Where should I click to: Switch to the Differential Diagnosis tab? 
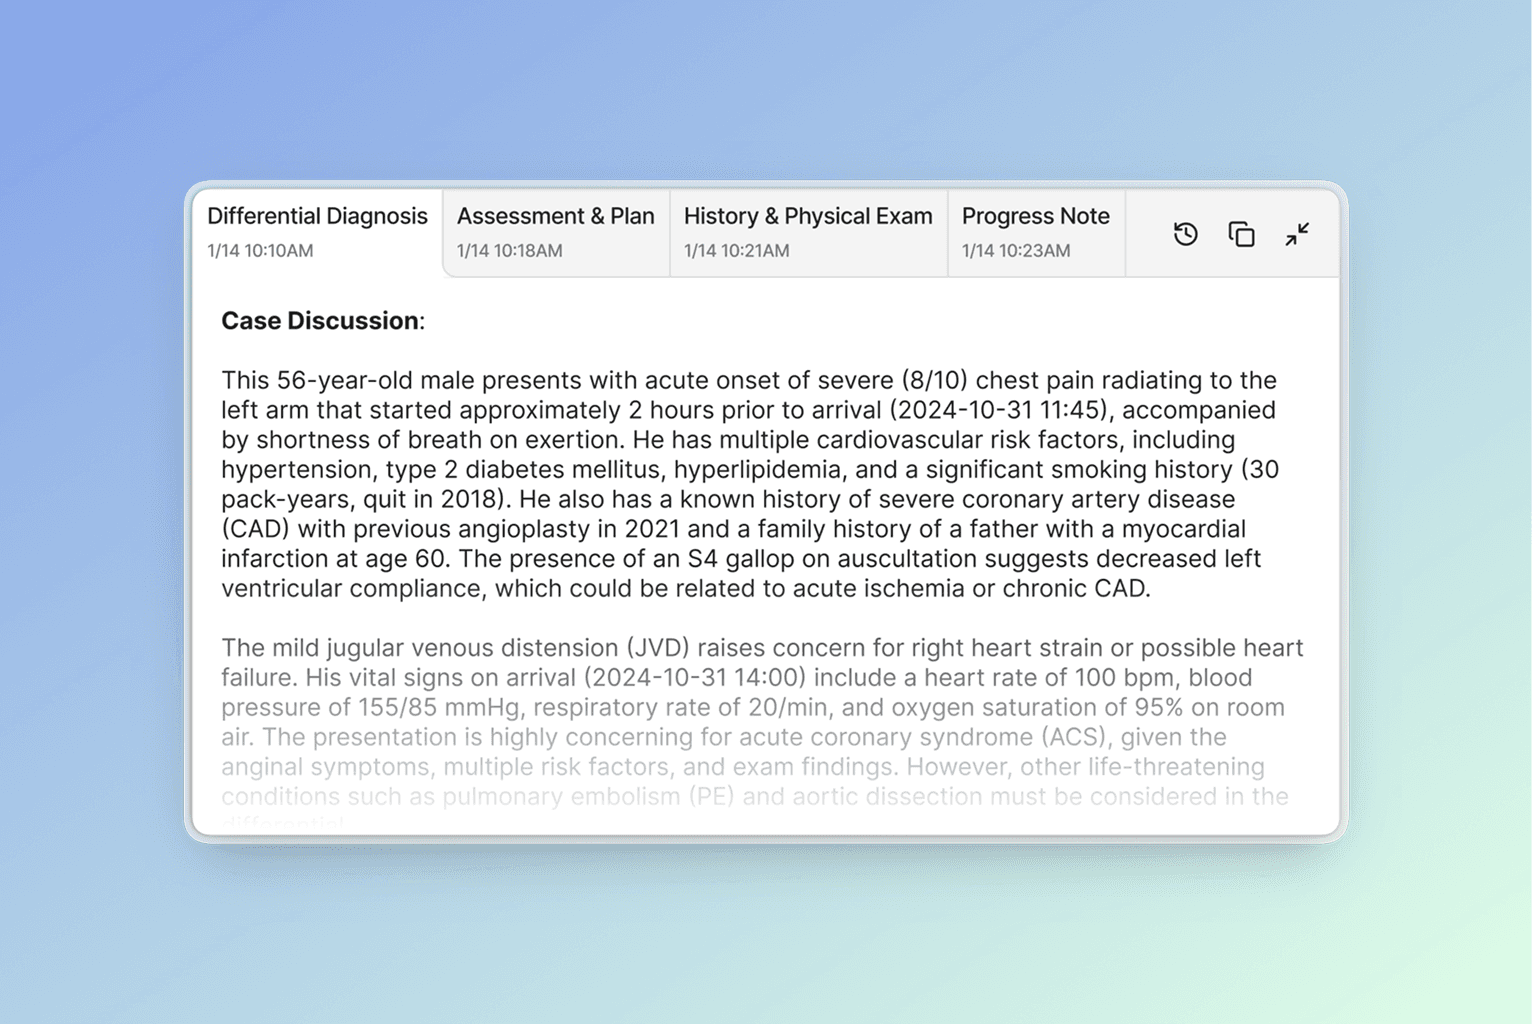click(x=317, y=232)
